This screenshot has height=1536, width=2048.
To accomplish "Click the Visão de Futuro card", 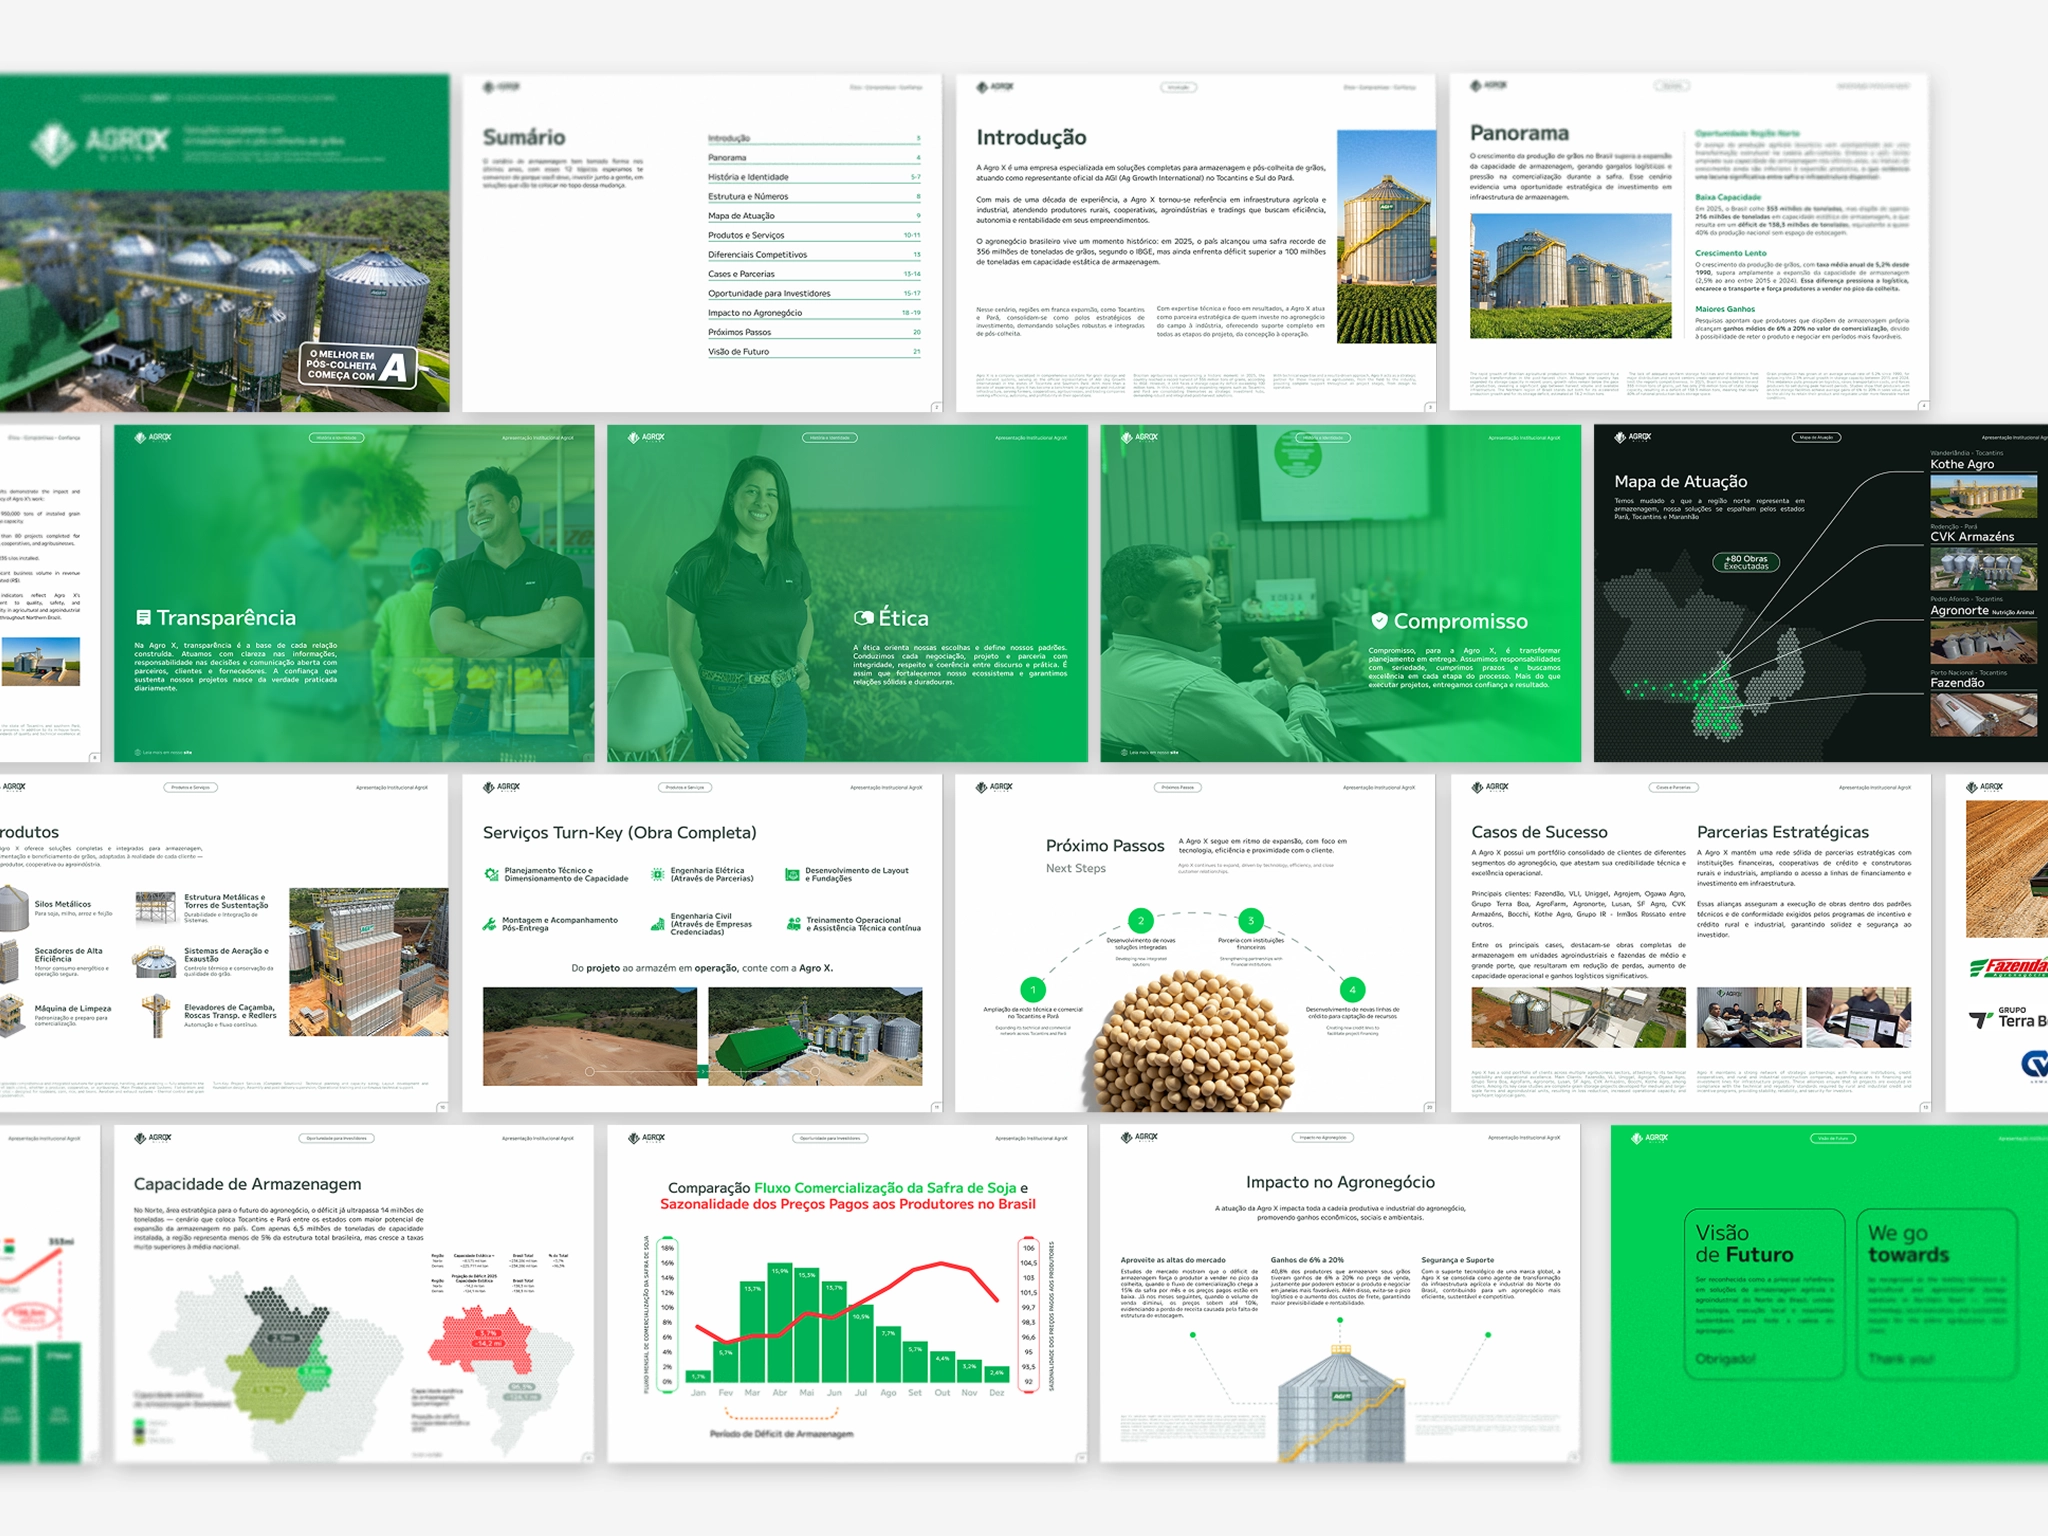I will tap(1764, 1294).
